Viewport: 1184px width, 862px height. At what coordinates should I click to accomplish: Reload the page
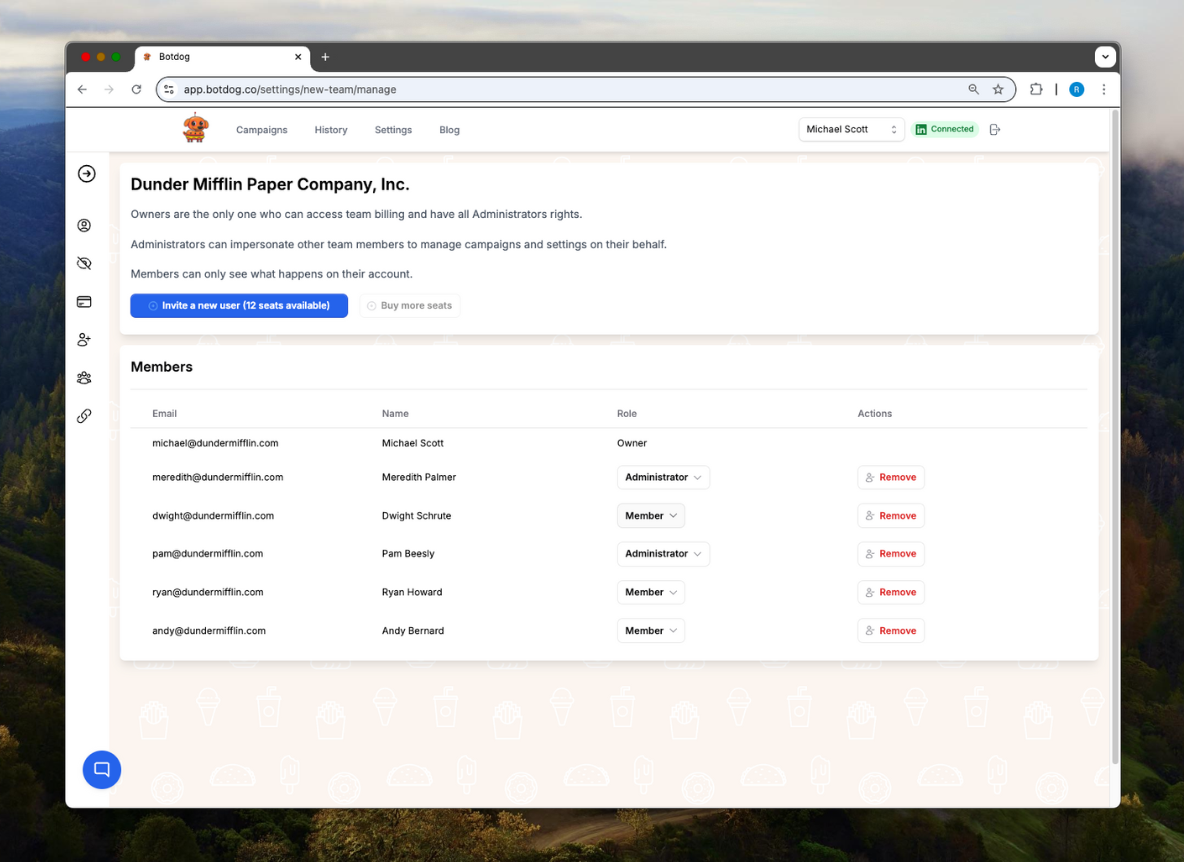tap(137, 89)
